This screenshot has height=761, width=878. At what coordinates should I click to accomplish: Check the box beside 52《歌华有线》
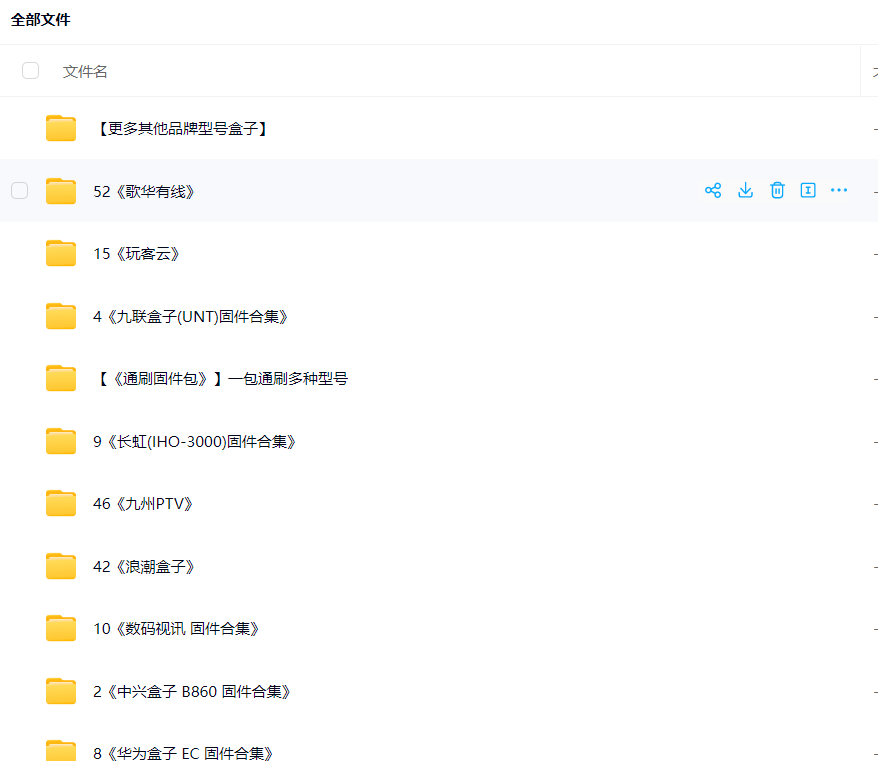tap(19, 190)
